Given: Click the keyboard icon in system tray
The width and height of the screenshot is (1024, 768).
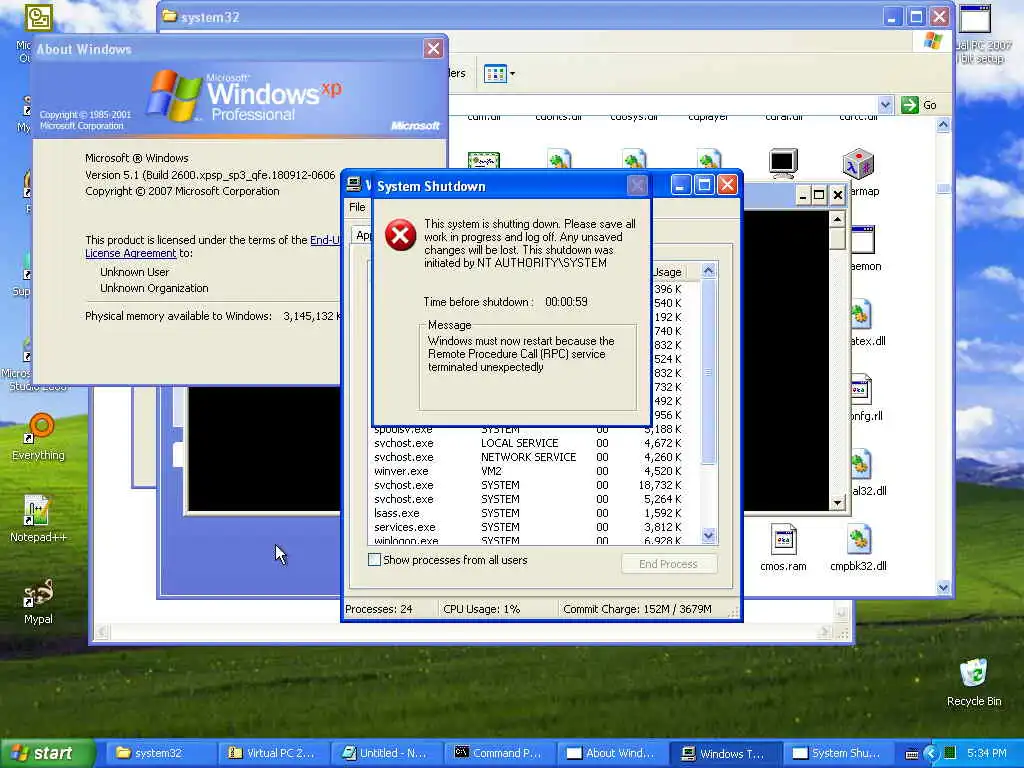Looking at the screenshot, I should 912,754.
